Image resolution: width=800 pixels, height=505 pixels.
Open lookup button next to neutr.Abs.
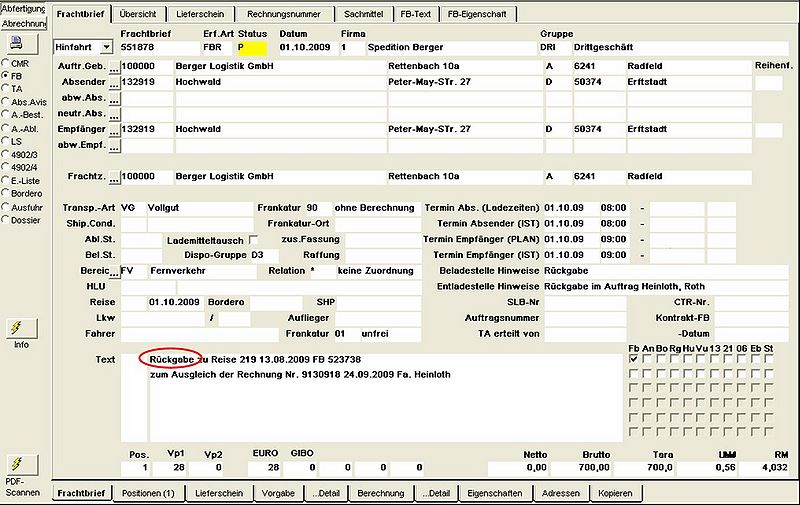pos(114,114)
